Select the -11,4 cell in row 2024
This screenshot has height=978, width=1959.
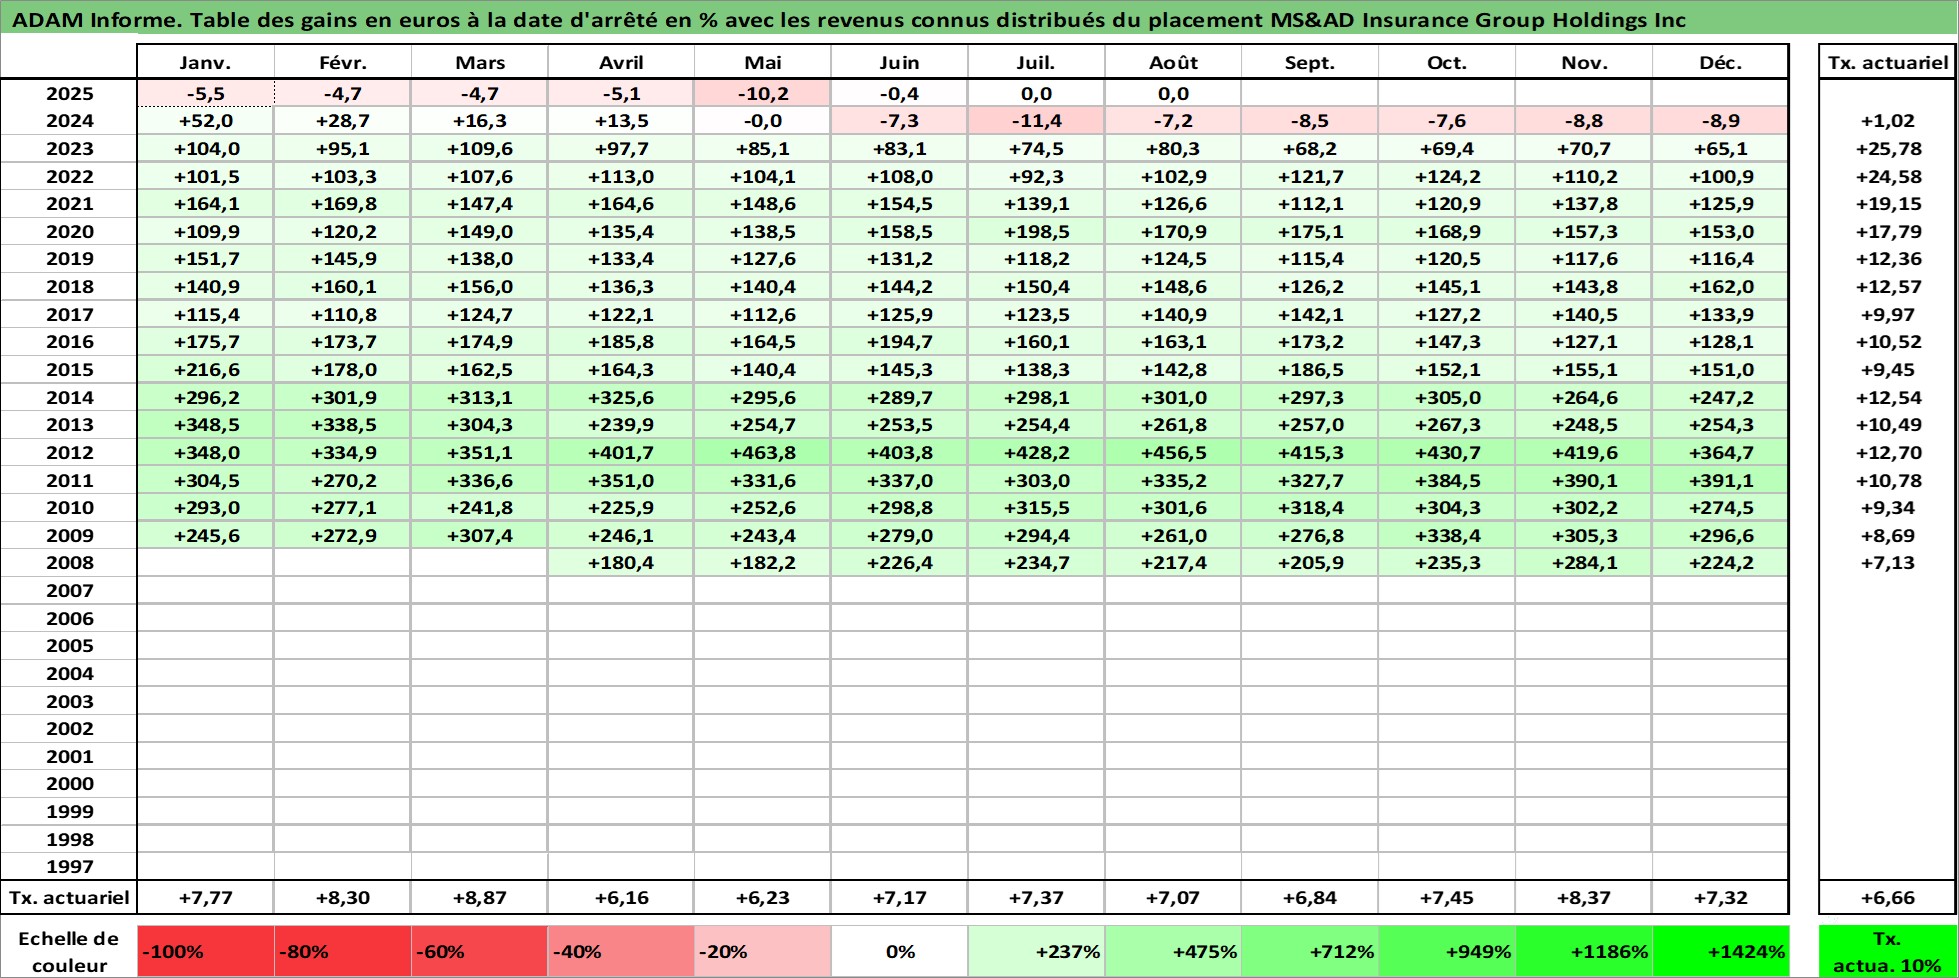click(1036, 121)
